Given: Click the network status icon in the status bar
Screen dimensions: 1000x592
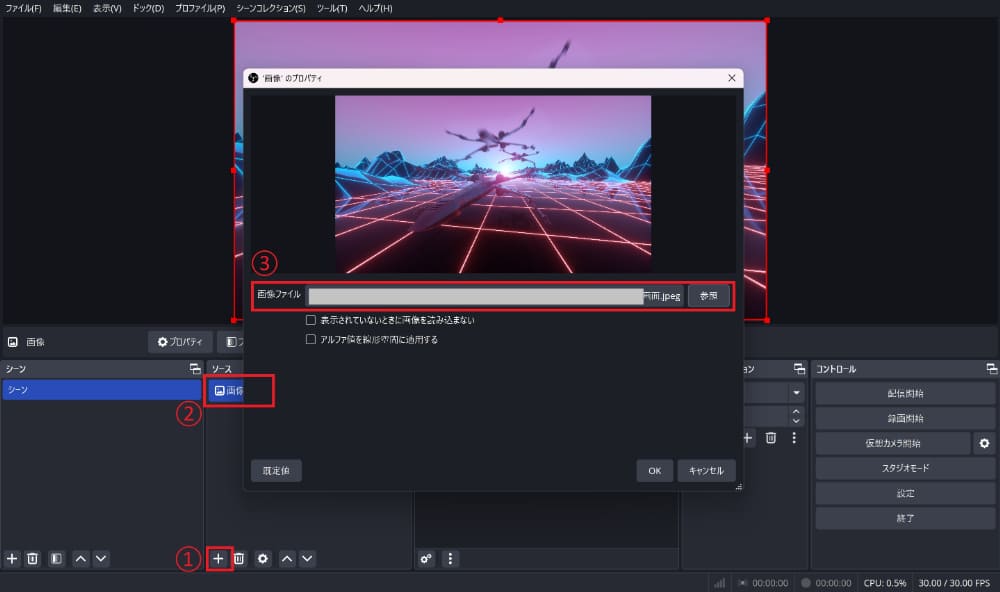Looking at the screenshot, I should (719, 583).
